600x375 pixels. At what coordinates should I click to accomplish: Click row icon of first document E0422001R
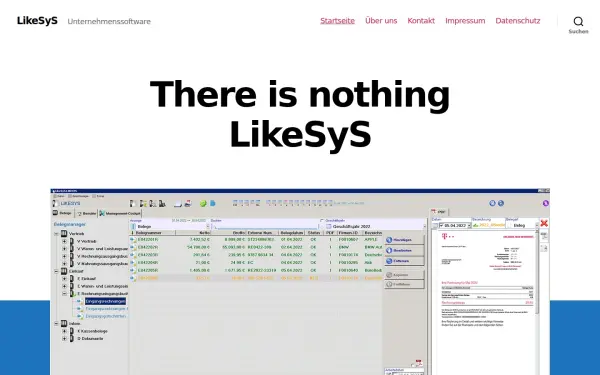coord(133,240)
